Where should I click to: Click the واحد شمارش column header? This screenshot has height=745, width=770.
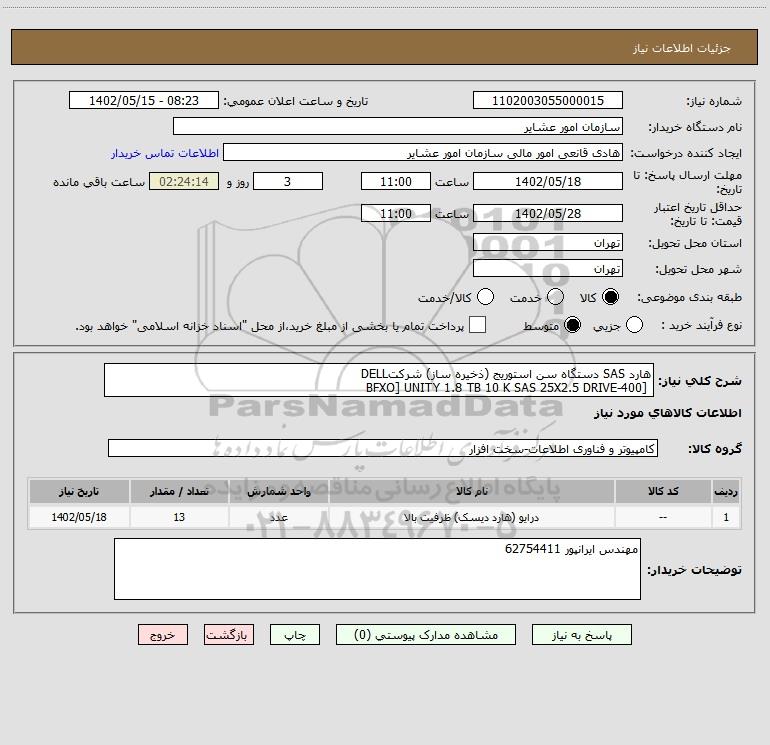278,491
